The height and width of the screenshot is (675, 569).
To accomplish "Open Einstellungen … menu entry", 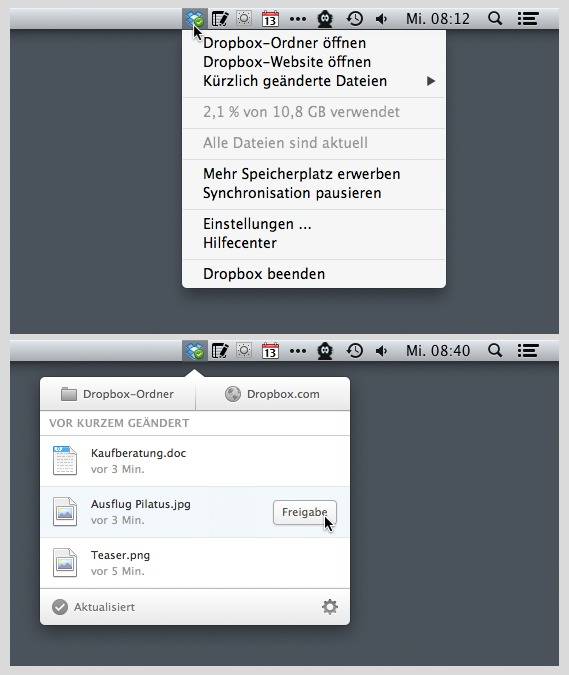I will [314, 224].
